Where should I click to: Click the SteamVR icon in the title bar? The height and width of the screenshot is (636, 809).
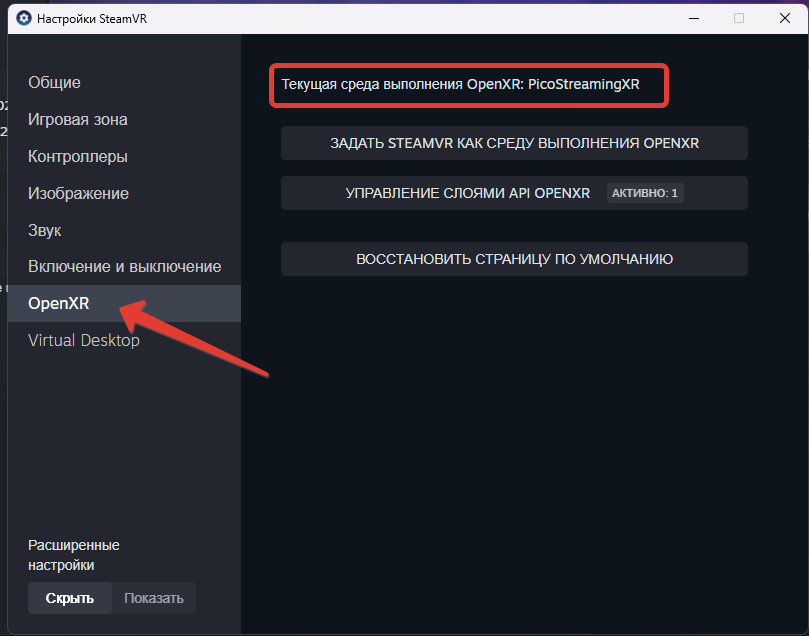[x=24, y=19]
